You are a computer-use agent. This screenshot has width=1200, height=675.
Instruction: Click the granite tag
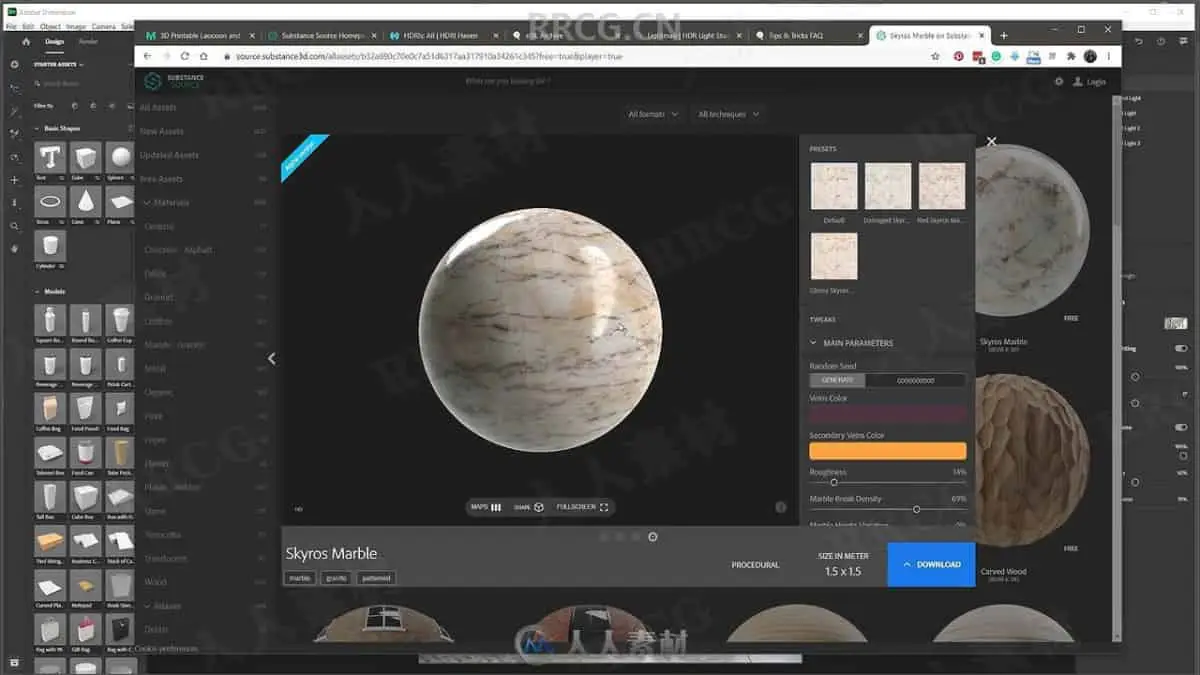335,578
